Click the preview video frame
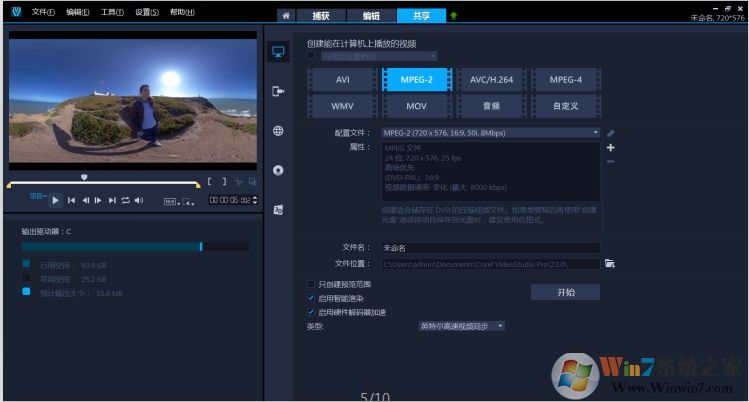 click(x=133, y=101)
